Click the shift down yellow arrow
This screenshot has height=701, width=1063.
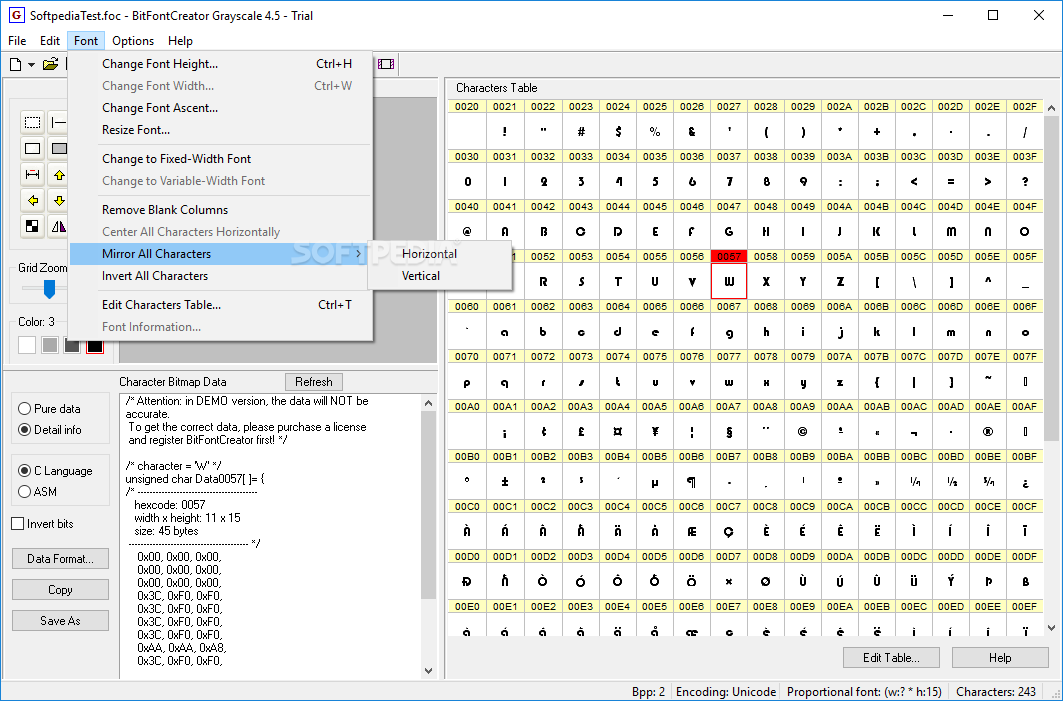(59, 201)
